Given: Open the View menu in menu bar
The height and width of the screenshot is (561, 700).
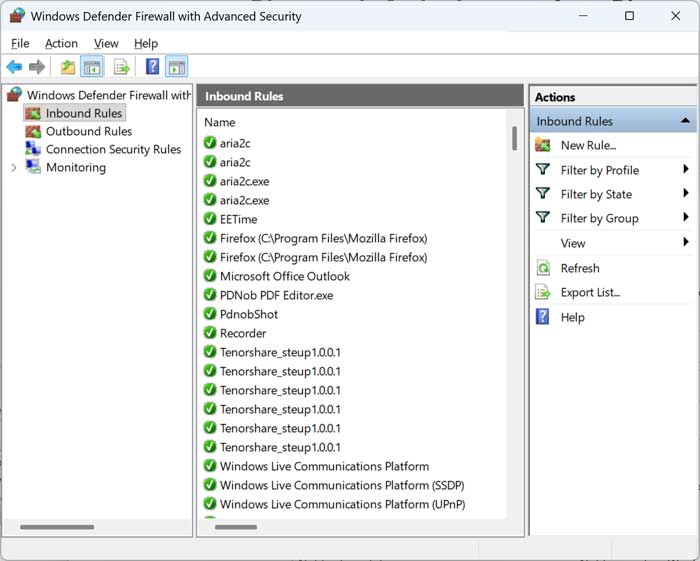Looking at the screenshot, I should (106, 43).
